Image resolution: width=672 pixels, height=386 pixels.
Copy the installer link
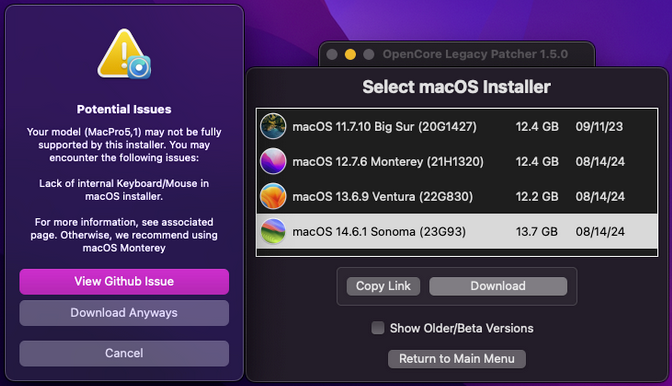(x=383, y=286)
